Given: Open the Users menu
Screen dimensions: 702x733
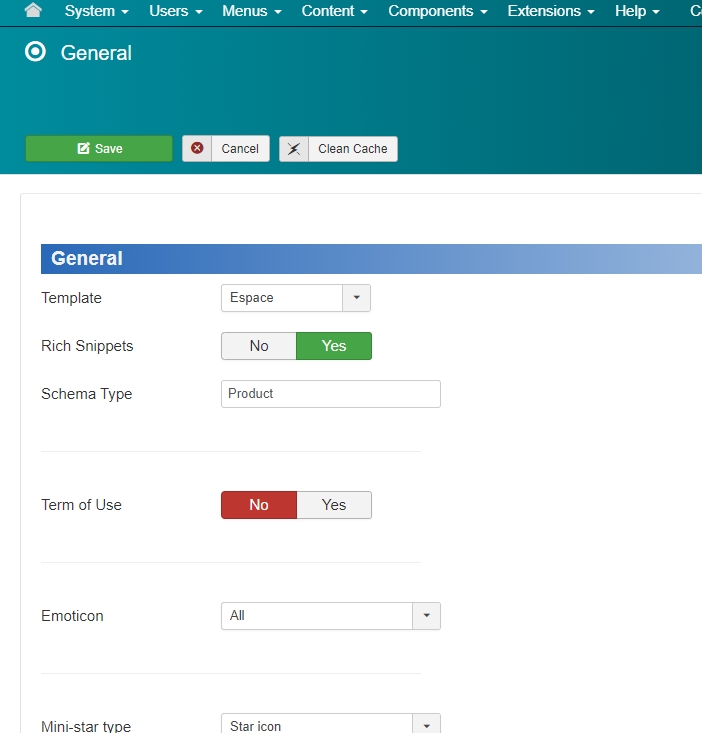Looking at the screenshot, I should [x=175, y=11].
